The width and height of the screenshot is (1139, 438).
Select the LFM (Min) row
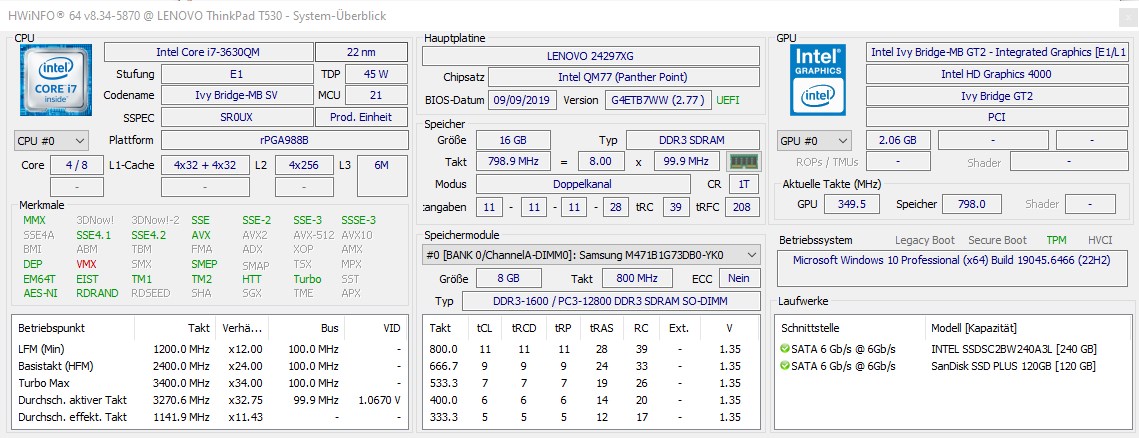tap(209, 349)
